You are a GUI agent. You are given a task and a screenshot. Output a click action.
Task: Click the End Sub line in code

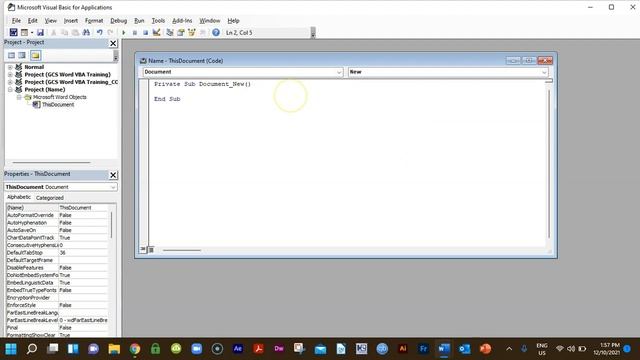167,99
